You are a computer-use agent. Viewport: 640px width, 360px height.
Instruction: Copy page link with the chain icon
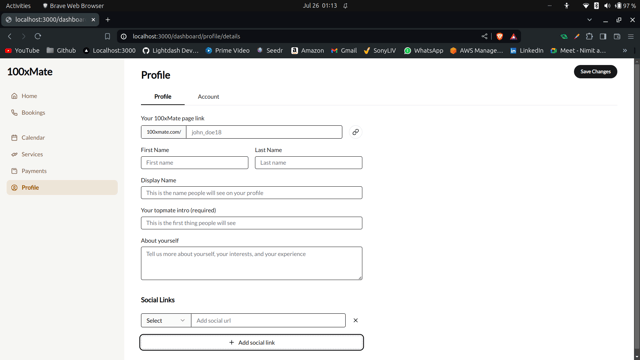tap(356, 132)
